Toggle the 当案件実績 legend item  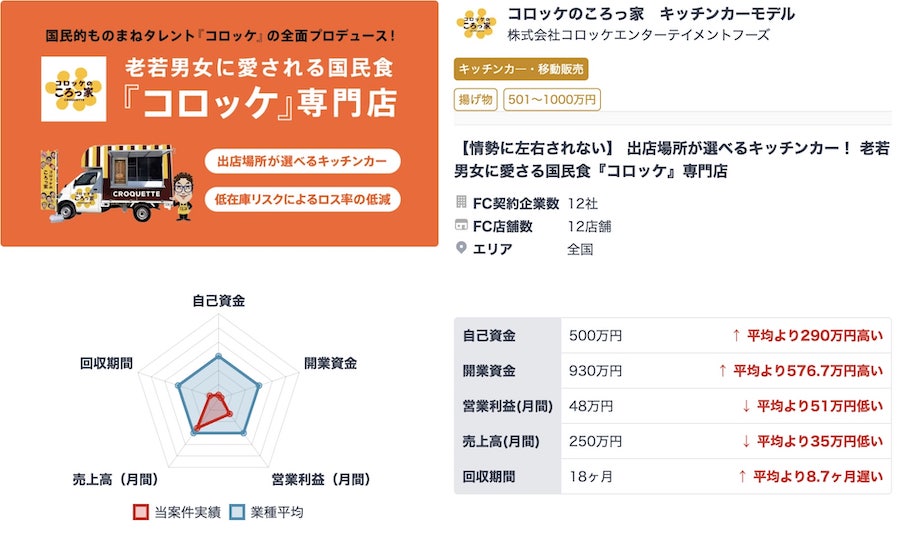click(x=177, y=512)
